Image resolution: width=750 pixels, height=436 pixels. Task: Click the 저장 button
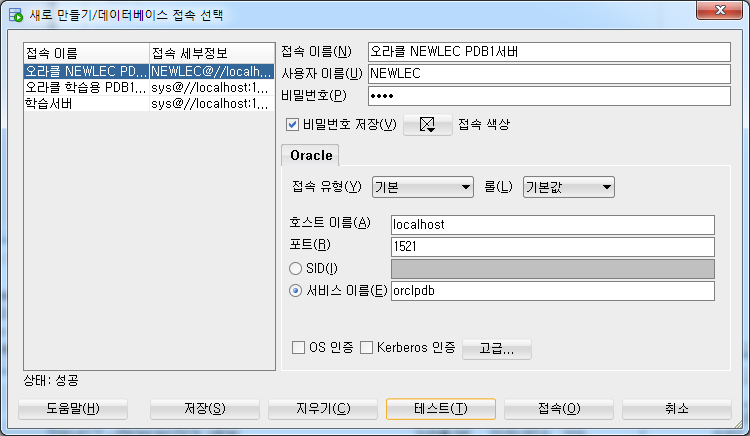pyautogui.click(x=205, y=409)
